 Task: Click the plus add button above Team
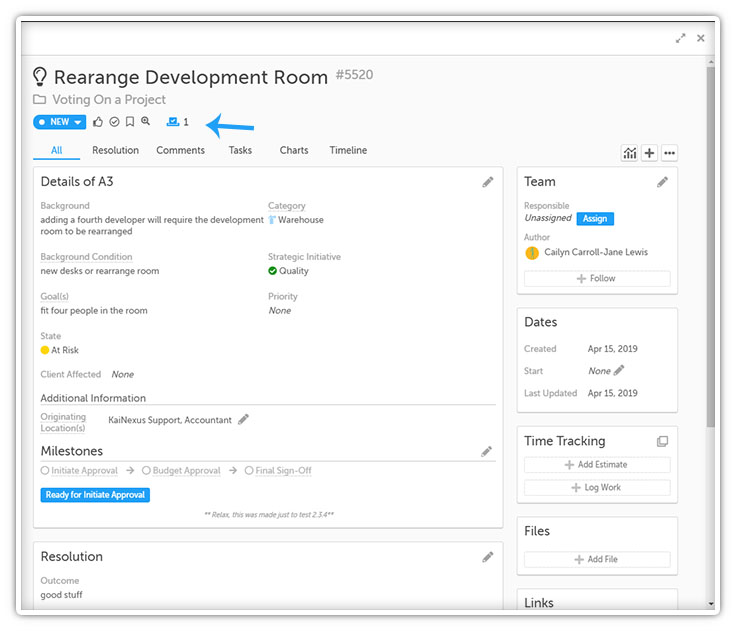click(x=649, y=153)
